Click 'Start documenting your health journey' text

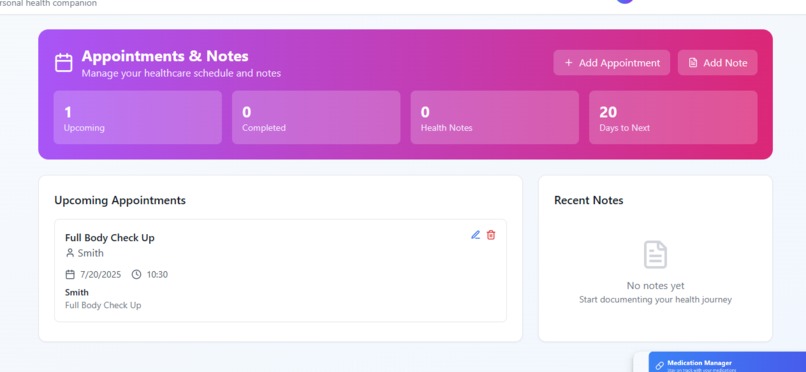point(655,300)
